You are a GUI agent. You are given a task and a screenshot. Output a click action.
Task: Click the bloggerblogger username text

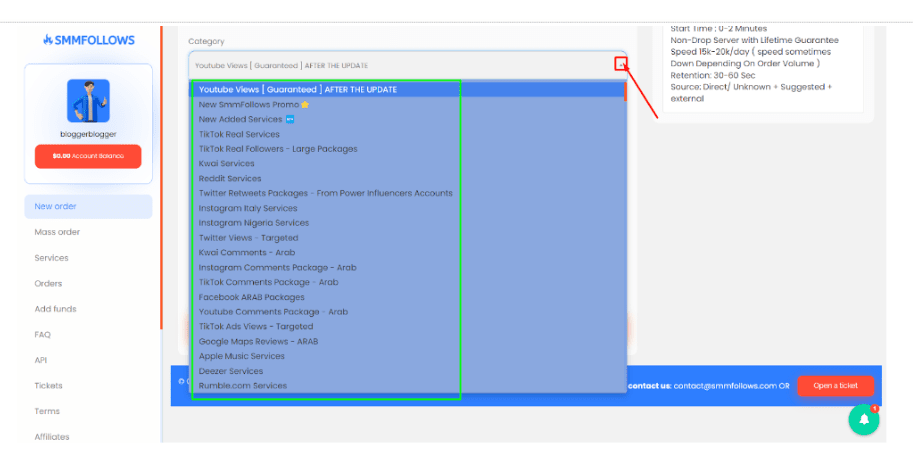click(x=89, y=134)
